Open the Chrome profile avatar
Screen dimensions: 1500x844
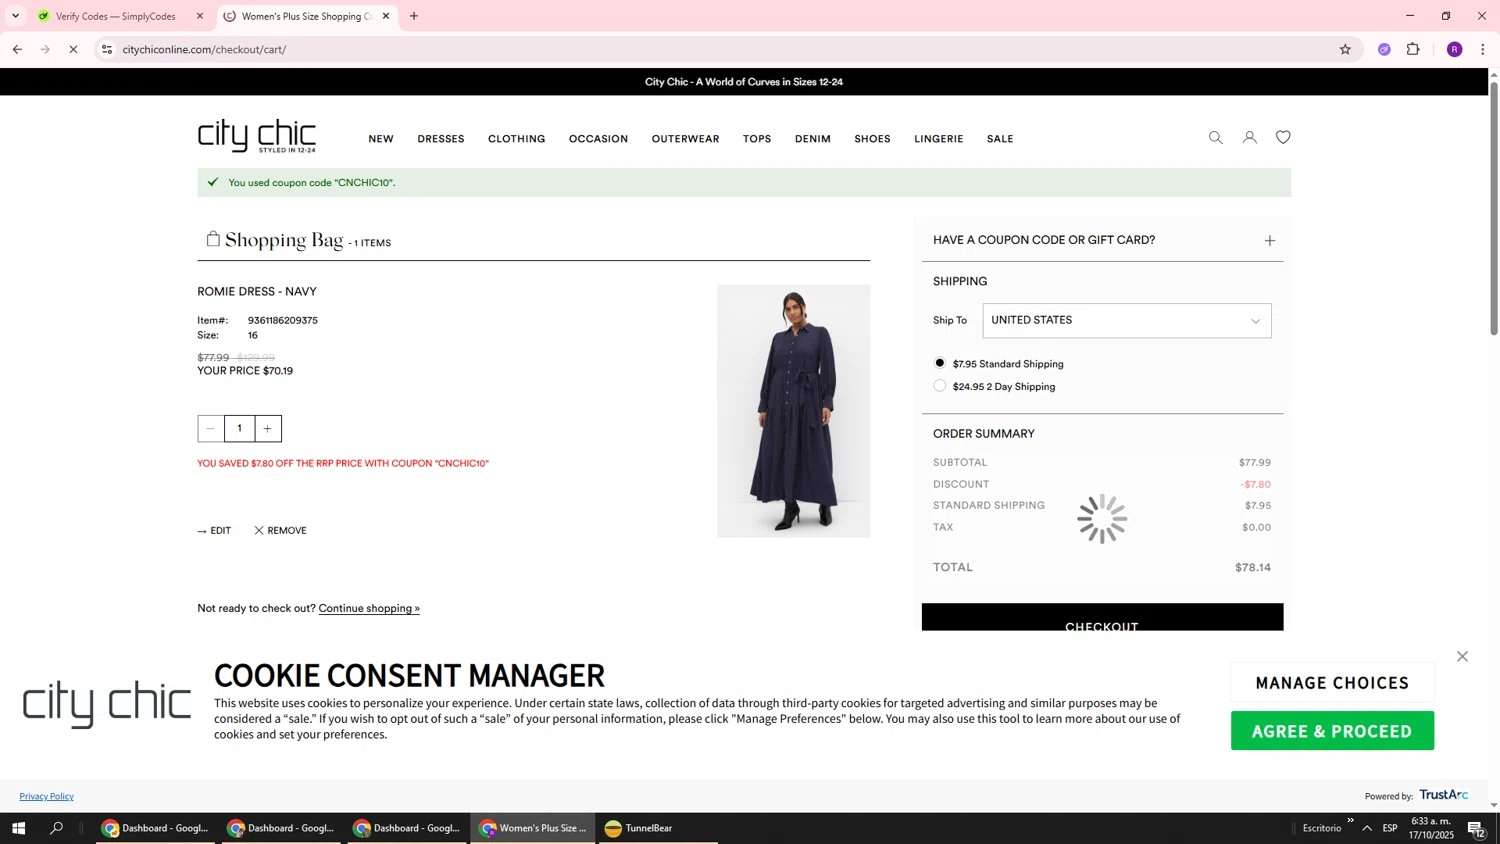tap(1455, 50)
